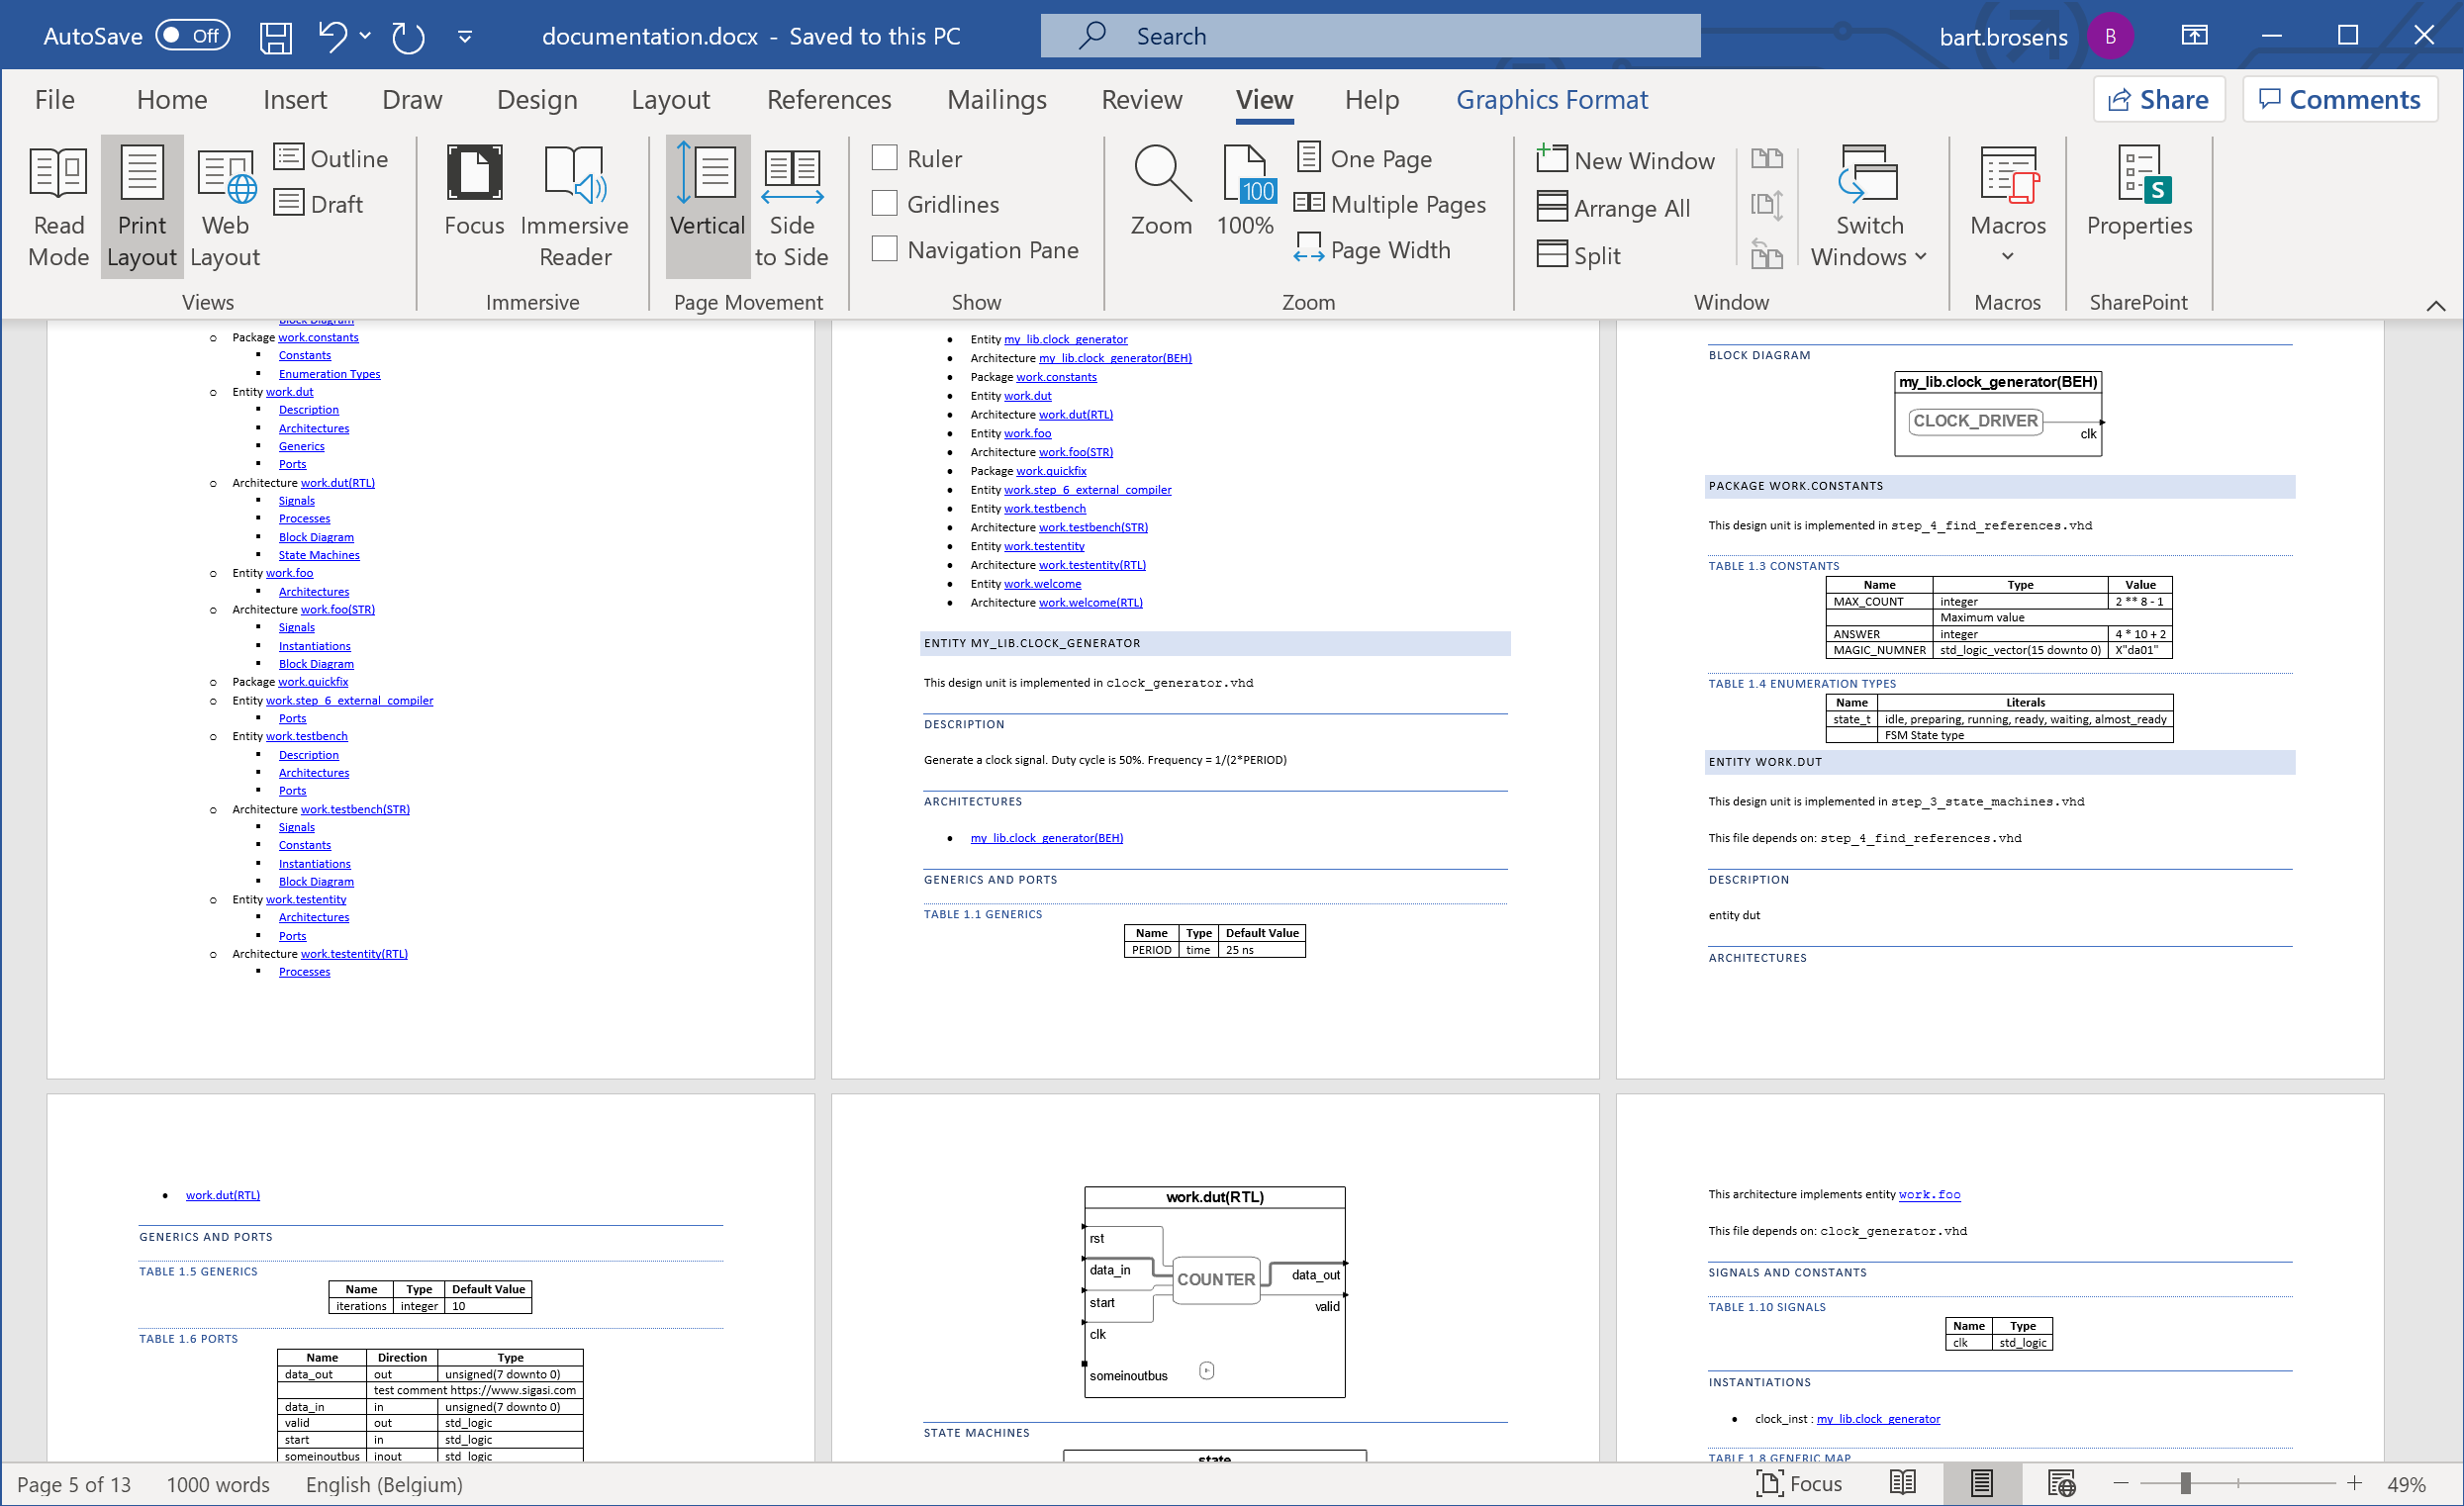
Task: Click the 1000 words counter
Action: point(218,1485)
